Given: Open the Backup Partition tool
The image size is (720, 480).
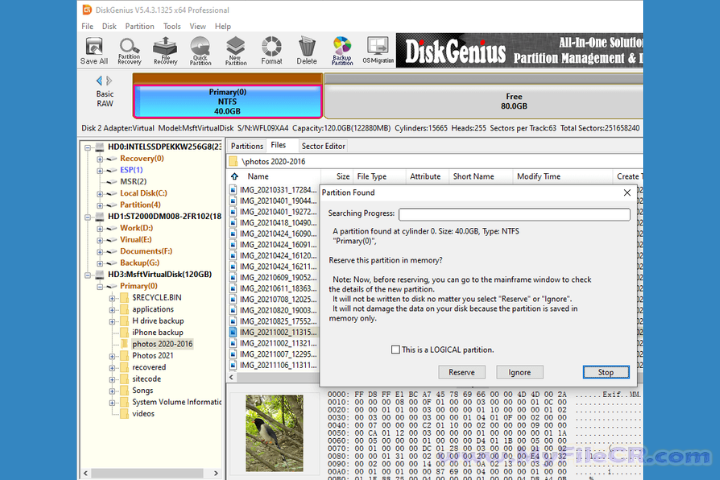Looking at the screenshot, I should pyautogui.click(x=342, y=51).
